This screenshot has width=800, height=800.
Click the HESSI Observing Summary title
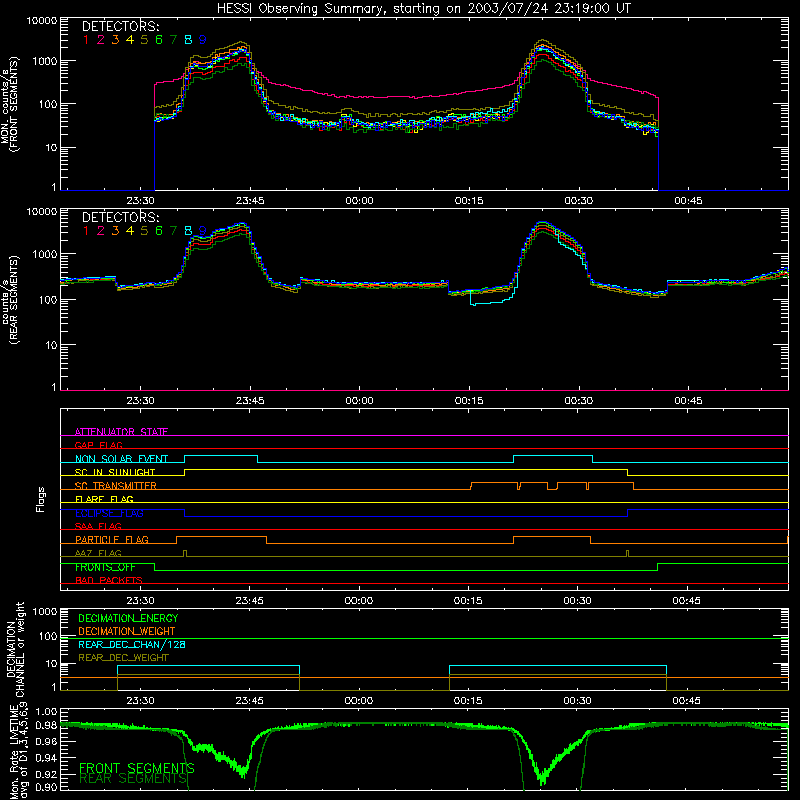click(423, 9)
